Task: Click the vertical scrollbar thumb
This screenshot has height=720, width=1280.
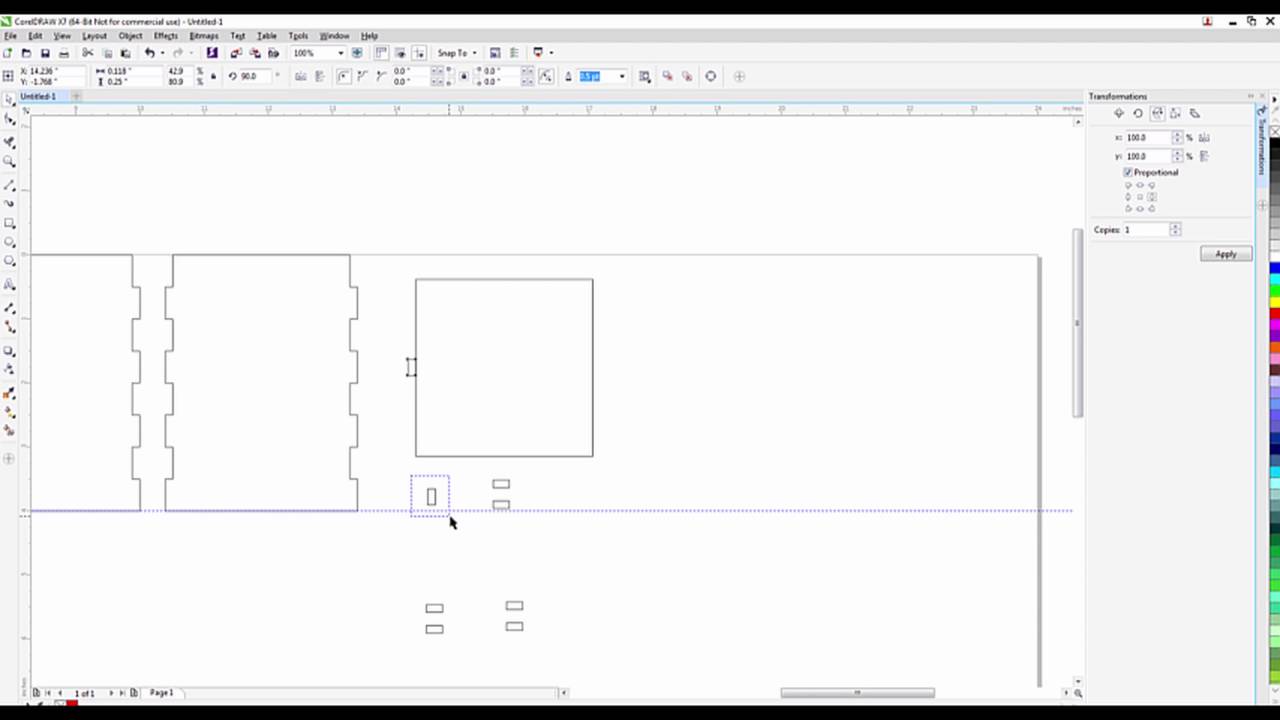Action: click(1077, 323)
